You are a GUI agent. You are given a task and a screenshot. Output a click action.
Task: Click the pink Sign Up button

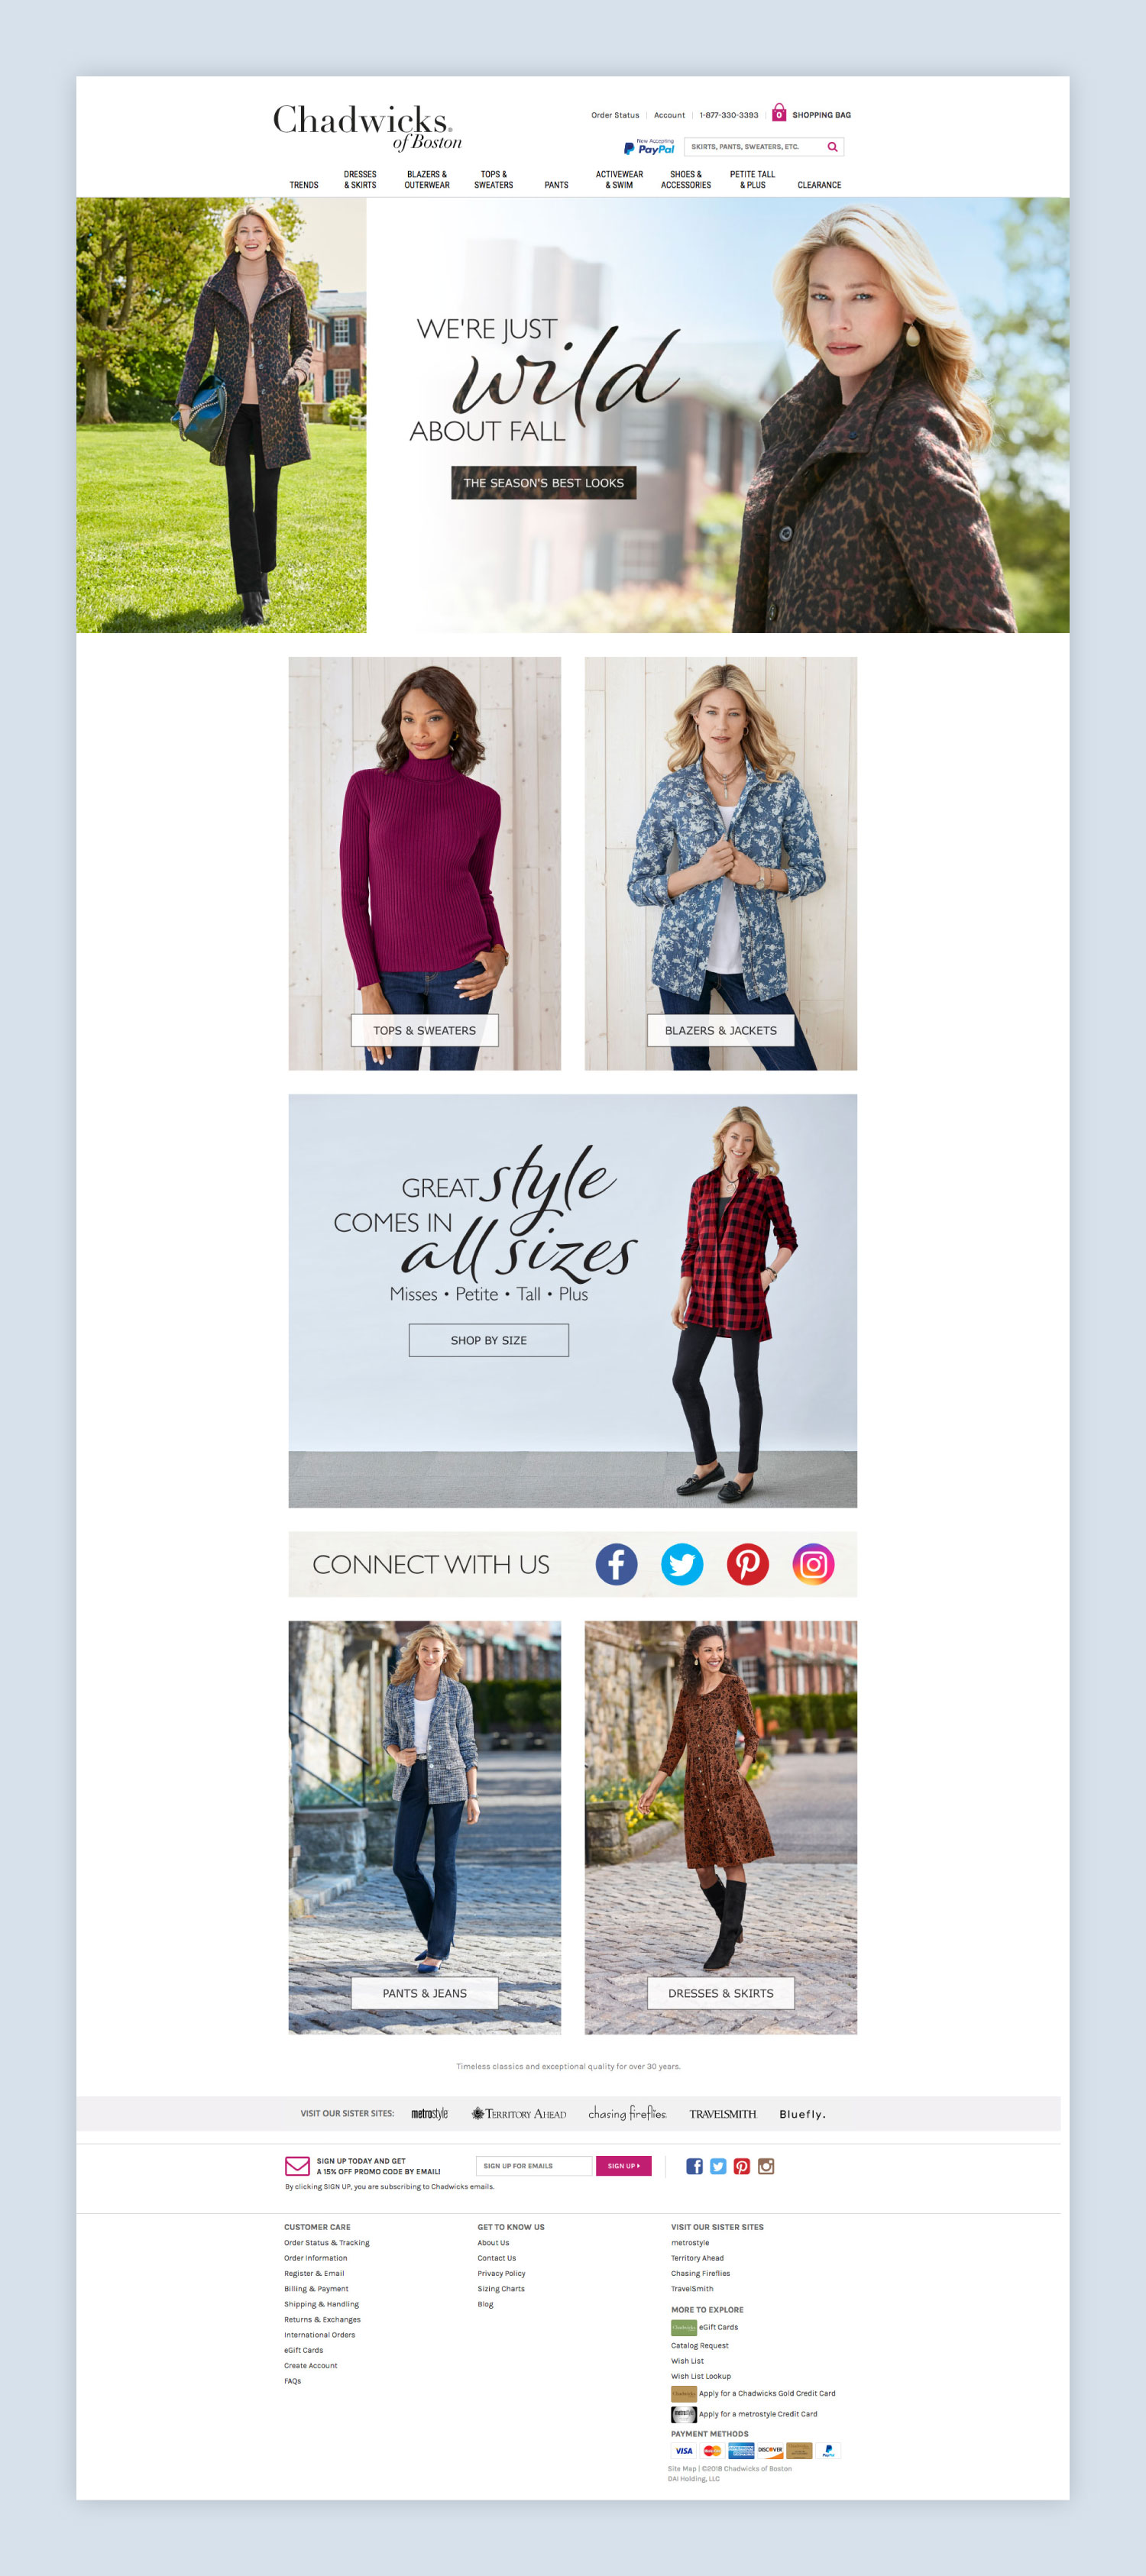coord(623,2166)
